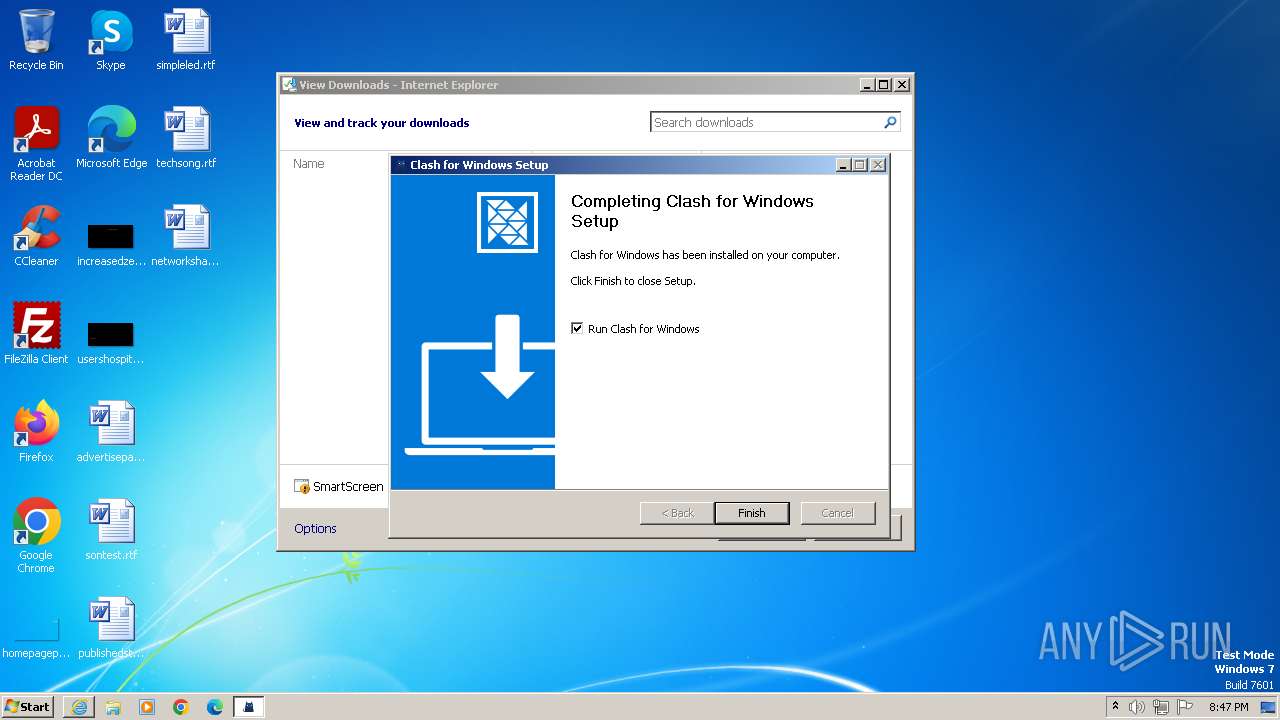Select usershospit desktop file
The image size is (1280, 720).
[x=111, y=343]
